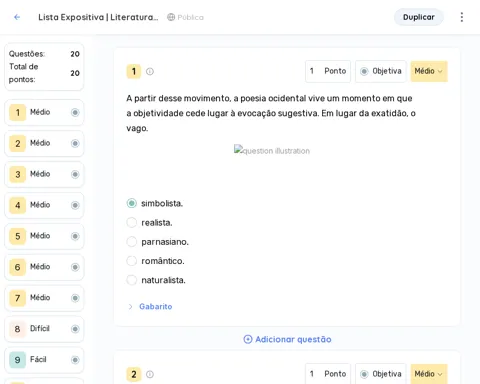Select the 'romântico.' answer option
Screen dimensions: 480x384
(x=132, y=261)
